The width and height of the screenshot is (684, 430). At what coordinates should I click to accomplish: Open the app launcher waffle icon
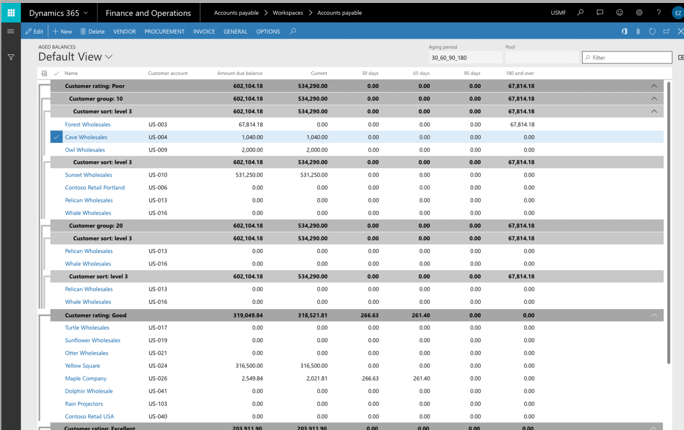coord(11,13)
